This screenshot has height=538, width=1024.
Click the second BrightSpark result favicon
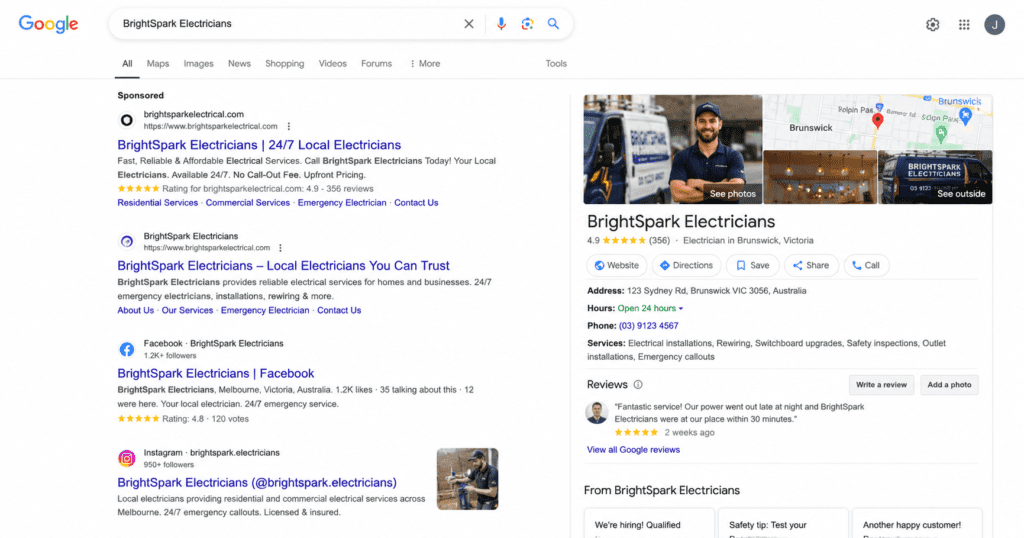click(127, 242)
